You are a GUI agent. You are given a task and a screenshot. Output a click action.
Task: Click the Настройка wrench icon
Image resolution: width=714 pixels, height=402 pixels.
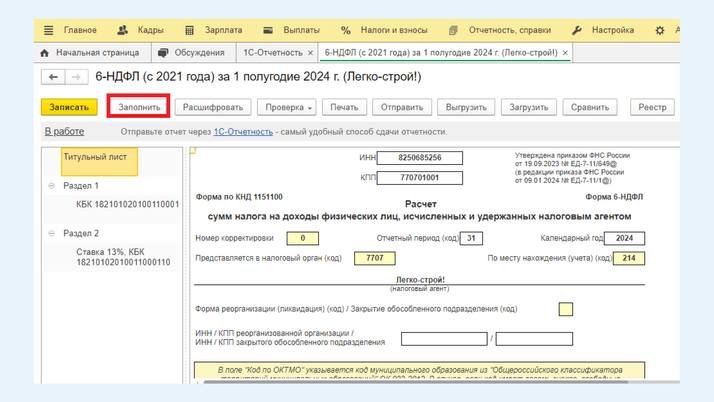click(x=576, y=31)
